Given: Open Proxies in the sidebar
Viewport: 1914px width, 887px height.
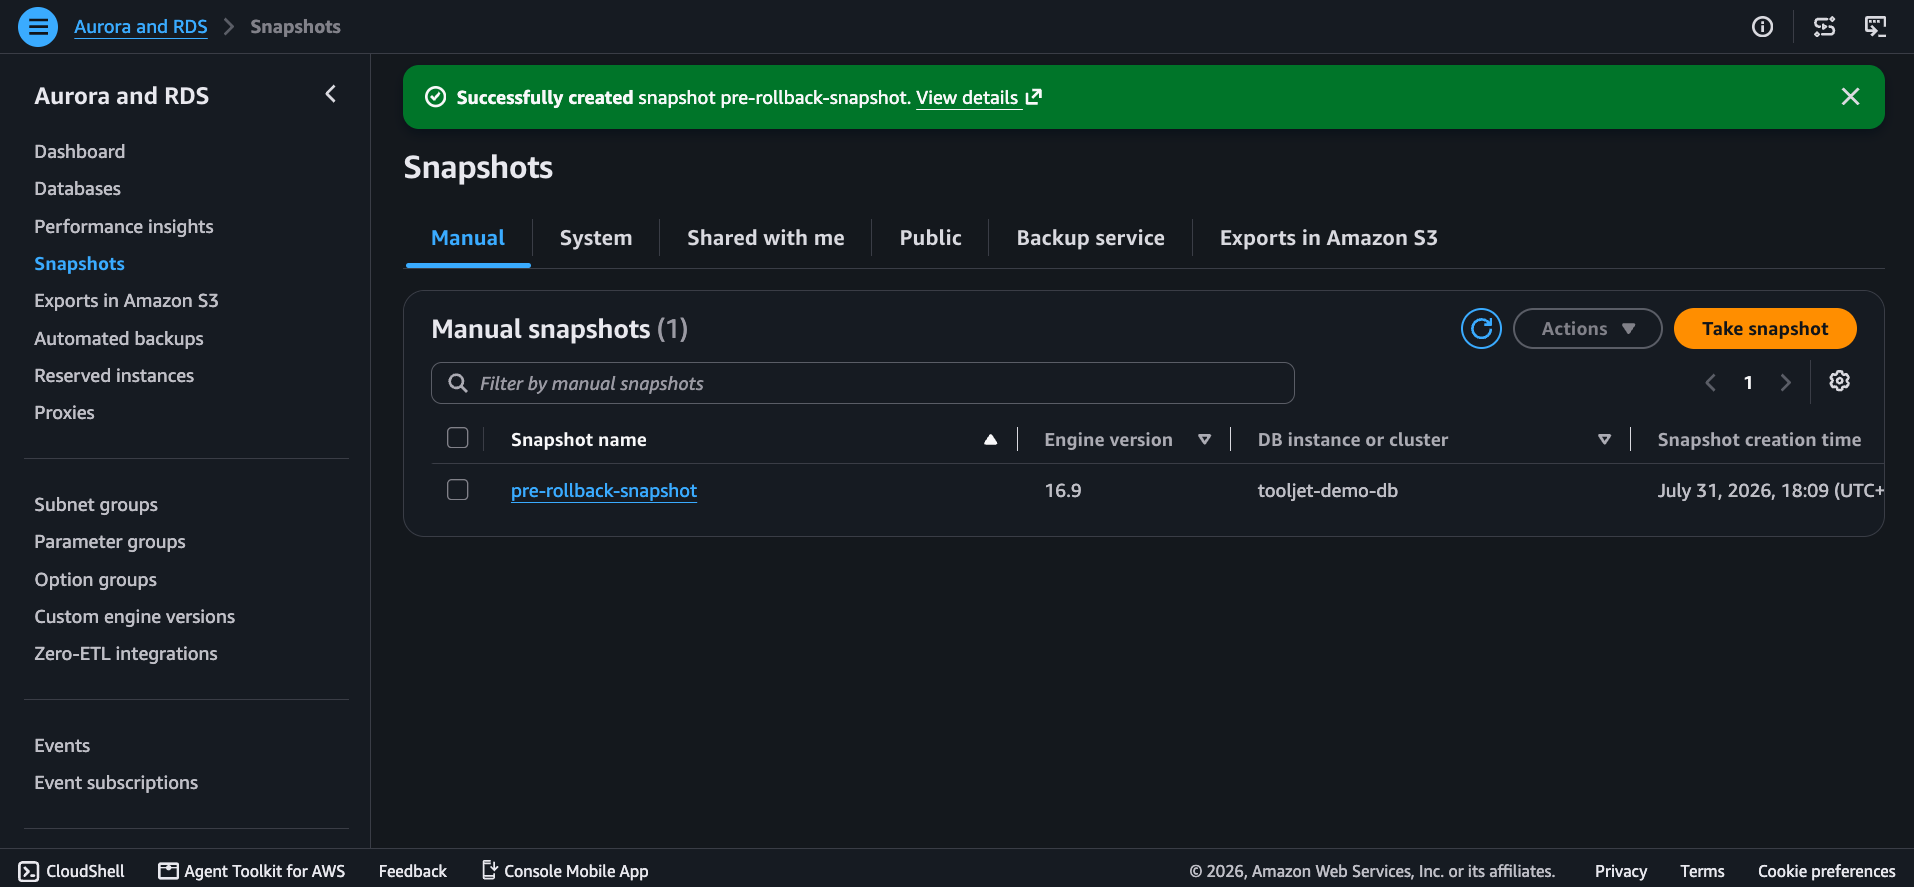Looking at the screenshot, I should coord(64,412).
